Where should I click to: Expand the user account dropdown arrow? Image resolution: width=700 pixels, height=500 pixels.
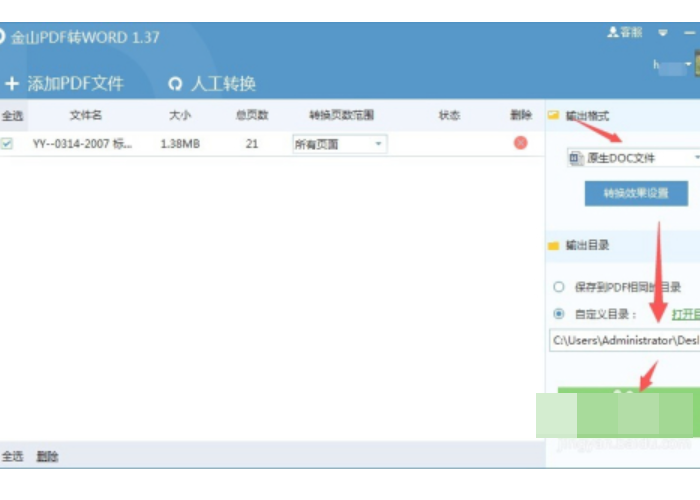coord(688,64)
